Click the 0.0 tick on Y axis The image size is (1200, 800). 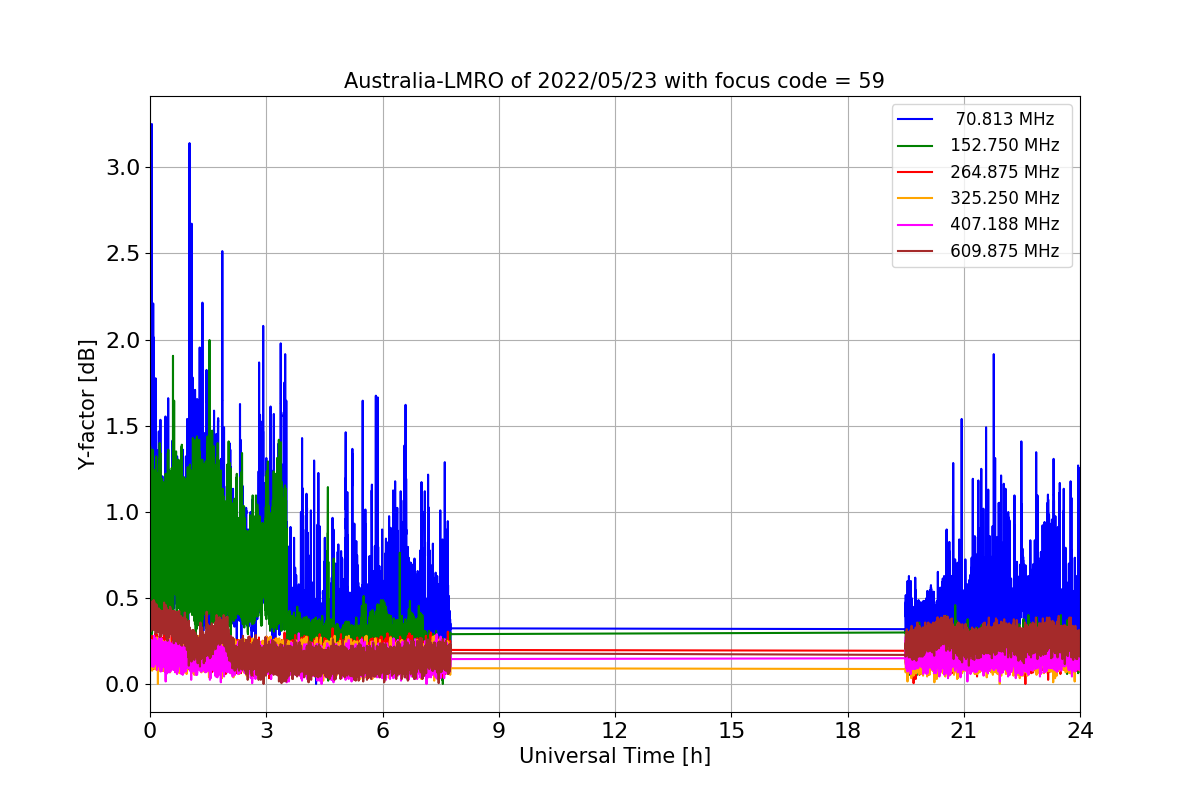123,685
